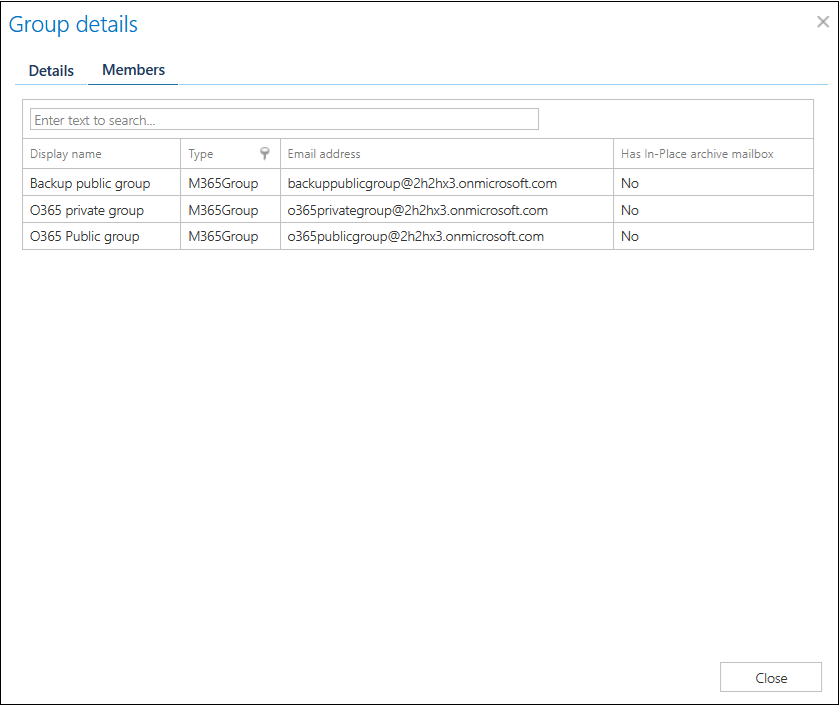
Task: Select the O365 Public group row
Action: pos(85,237)
